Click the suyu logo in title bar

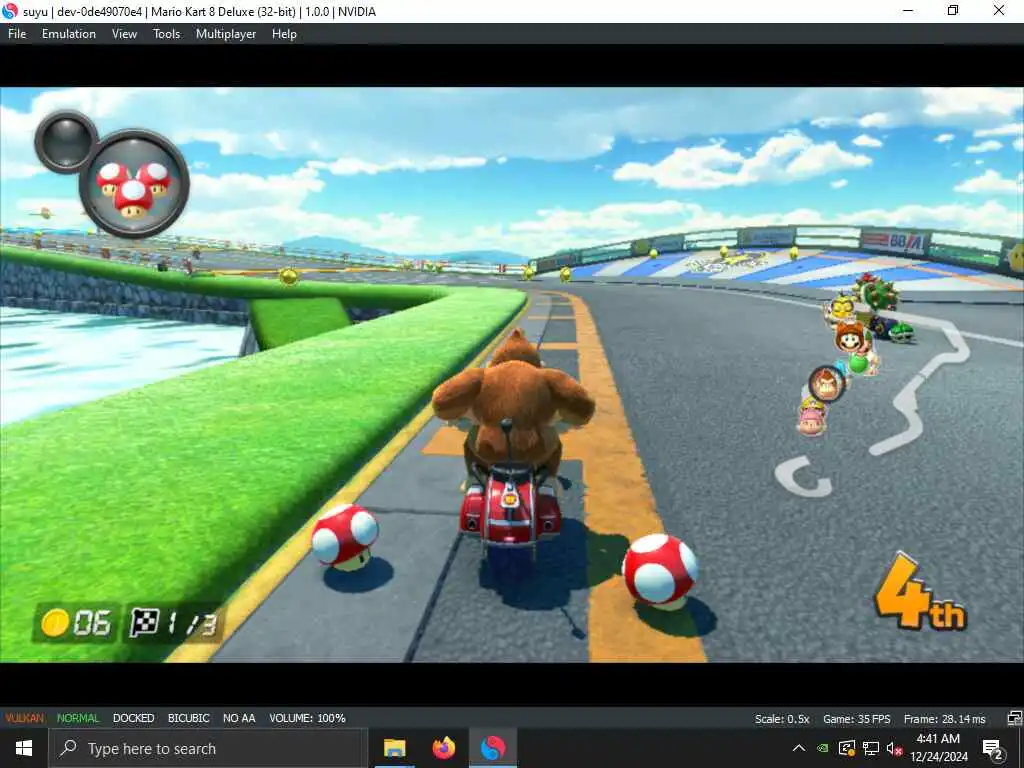[10, 11]
